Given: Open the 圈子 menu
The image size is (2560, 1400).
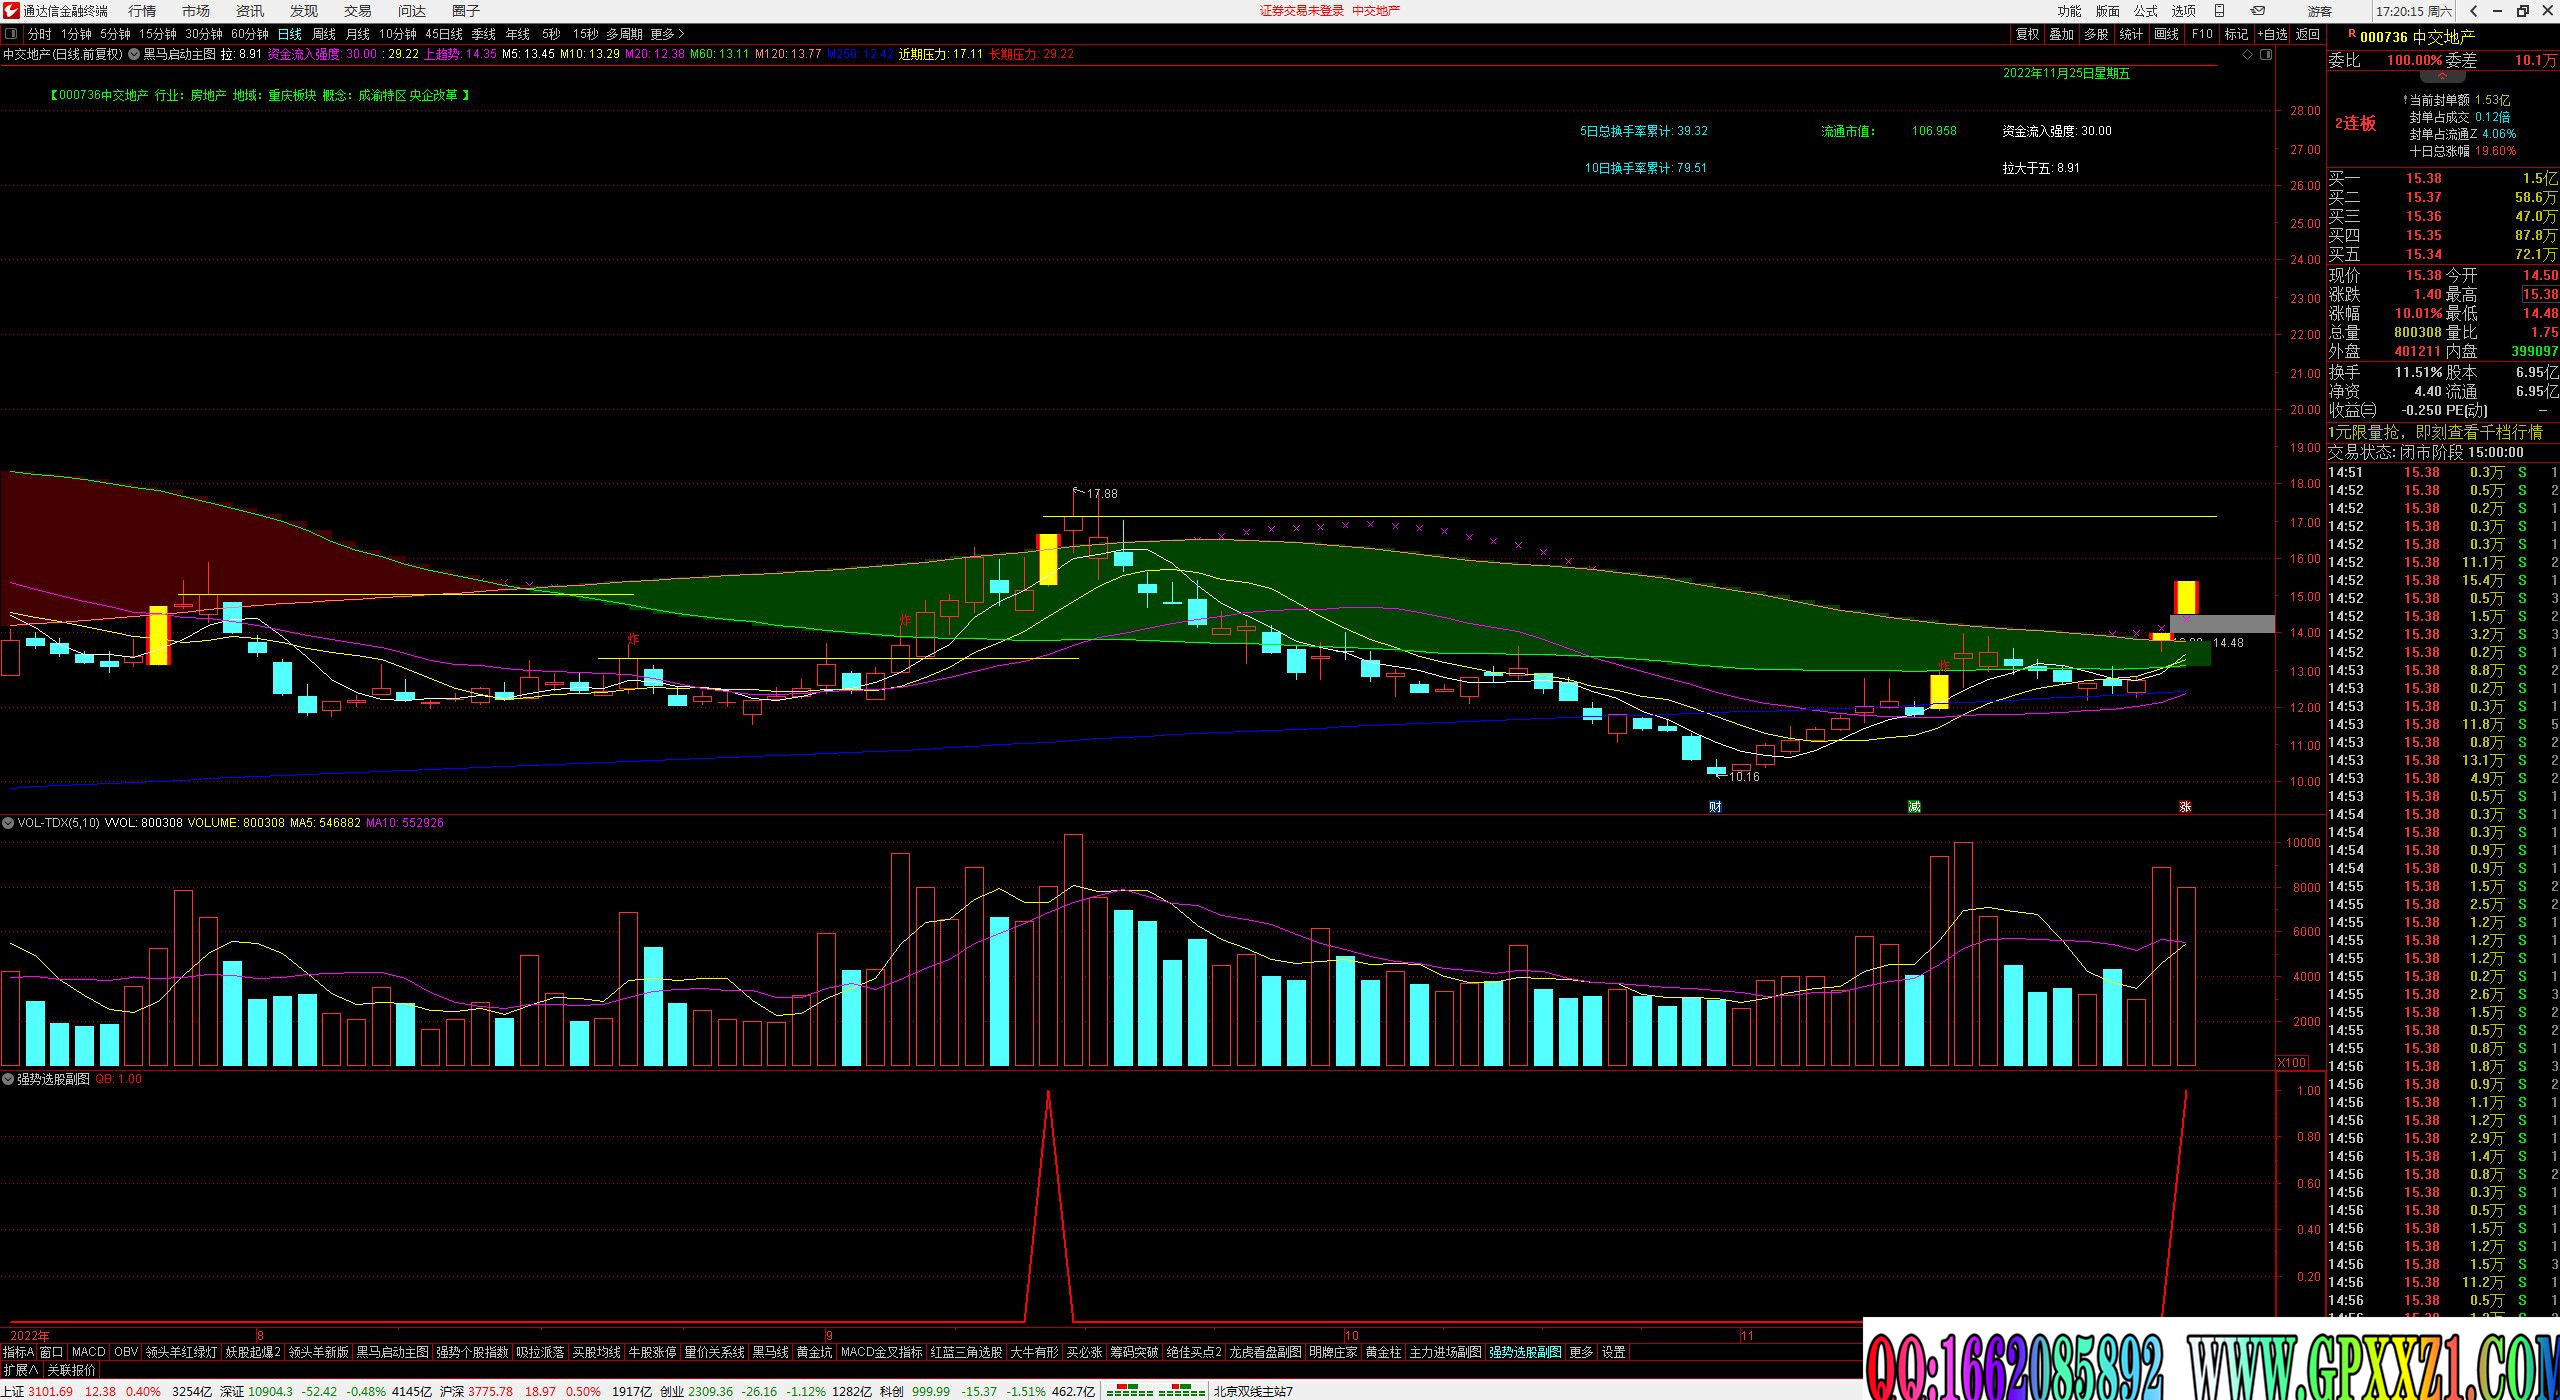Looking at the screenshot, I should click(466, 11).
